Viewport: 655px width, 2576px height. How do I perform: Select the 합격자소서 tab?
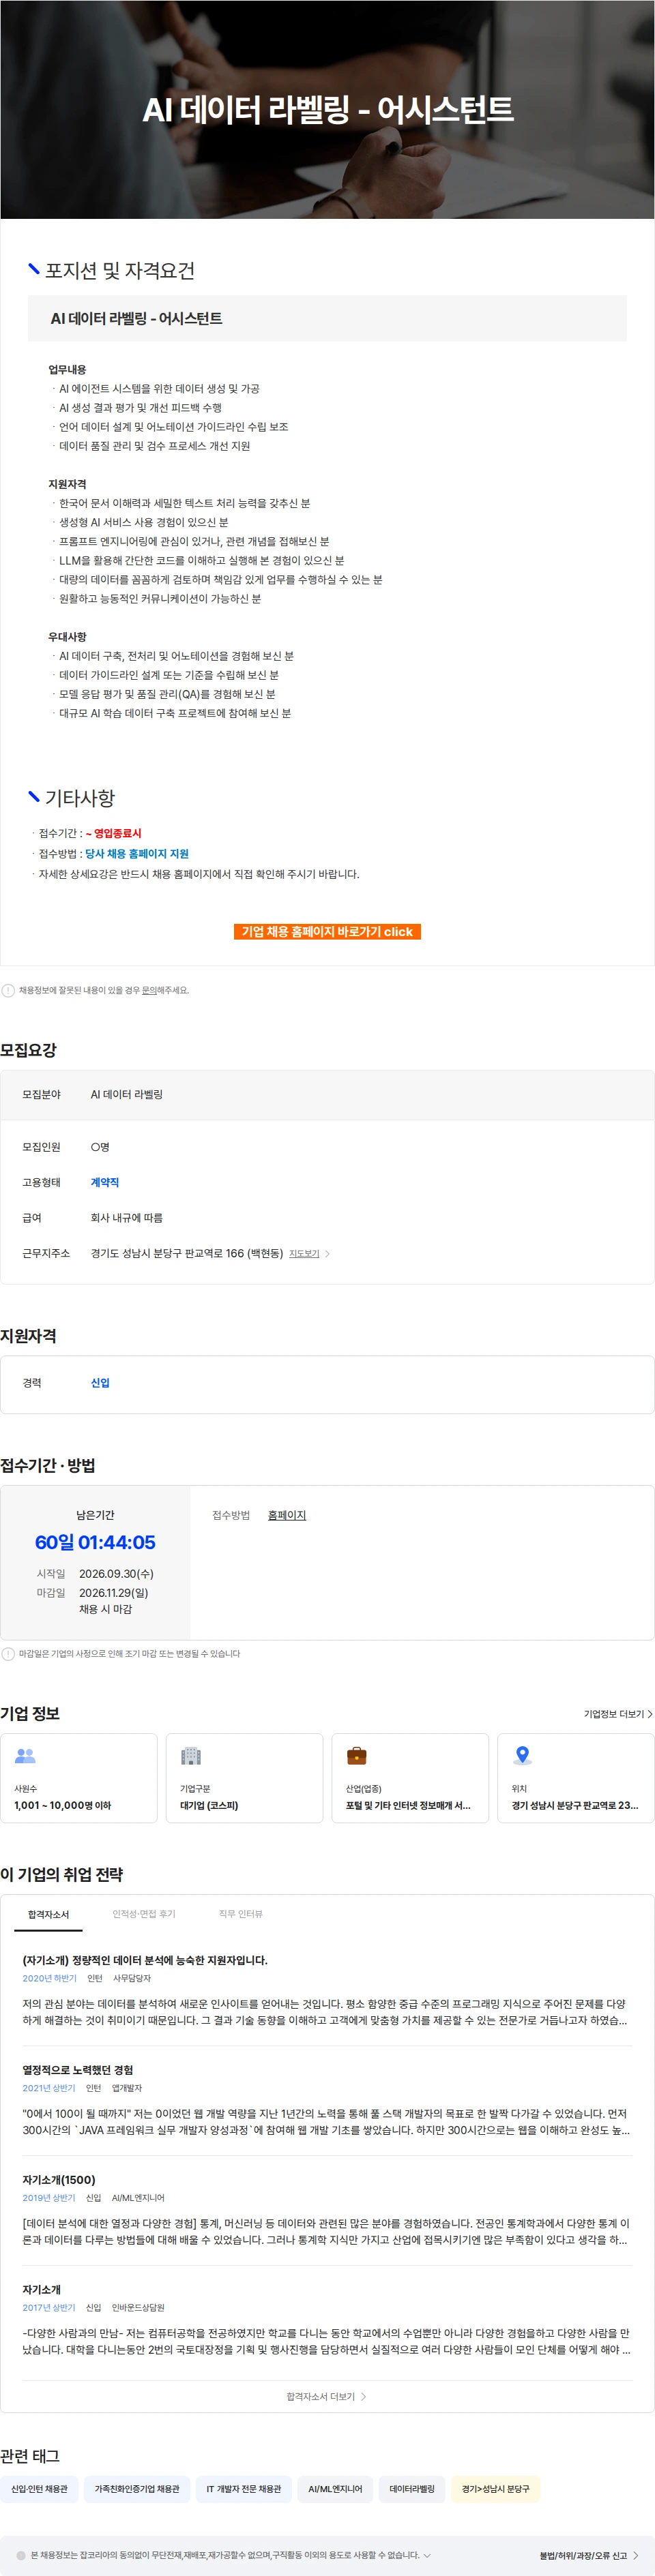pos(49,1914)
